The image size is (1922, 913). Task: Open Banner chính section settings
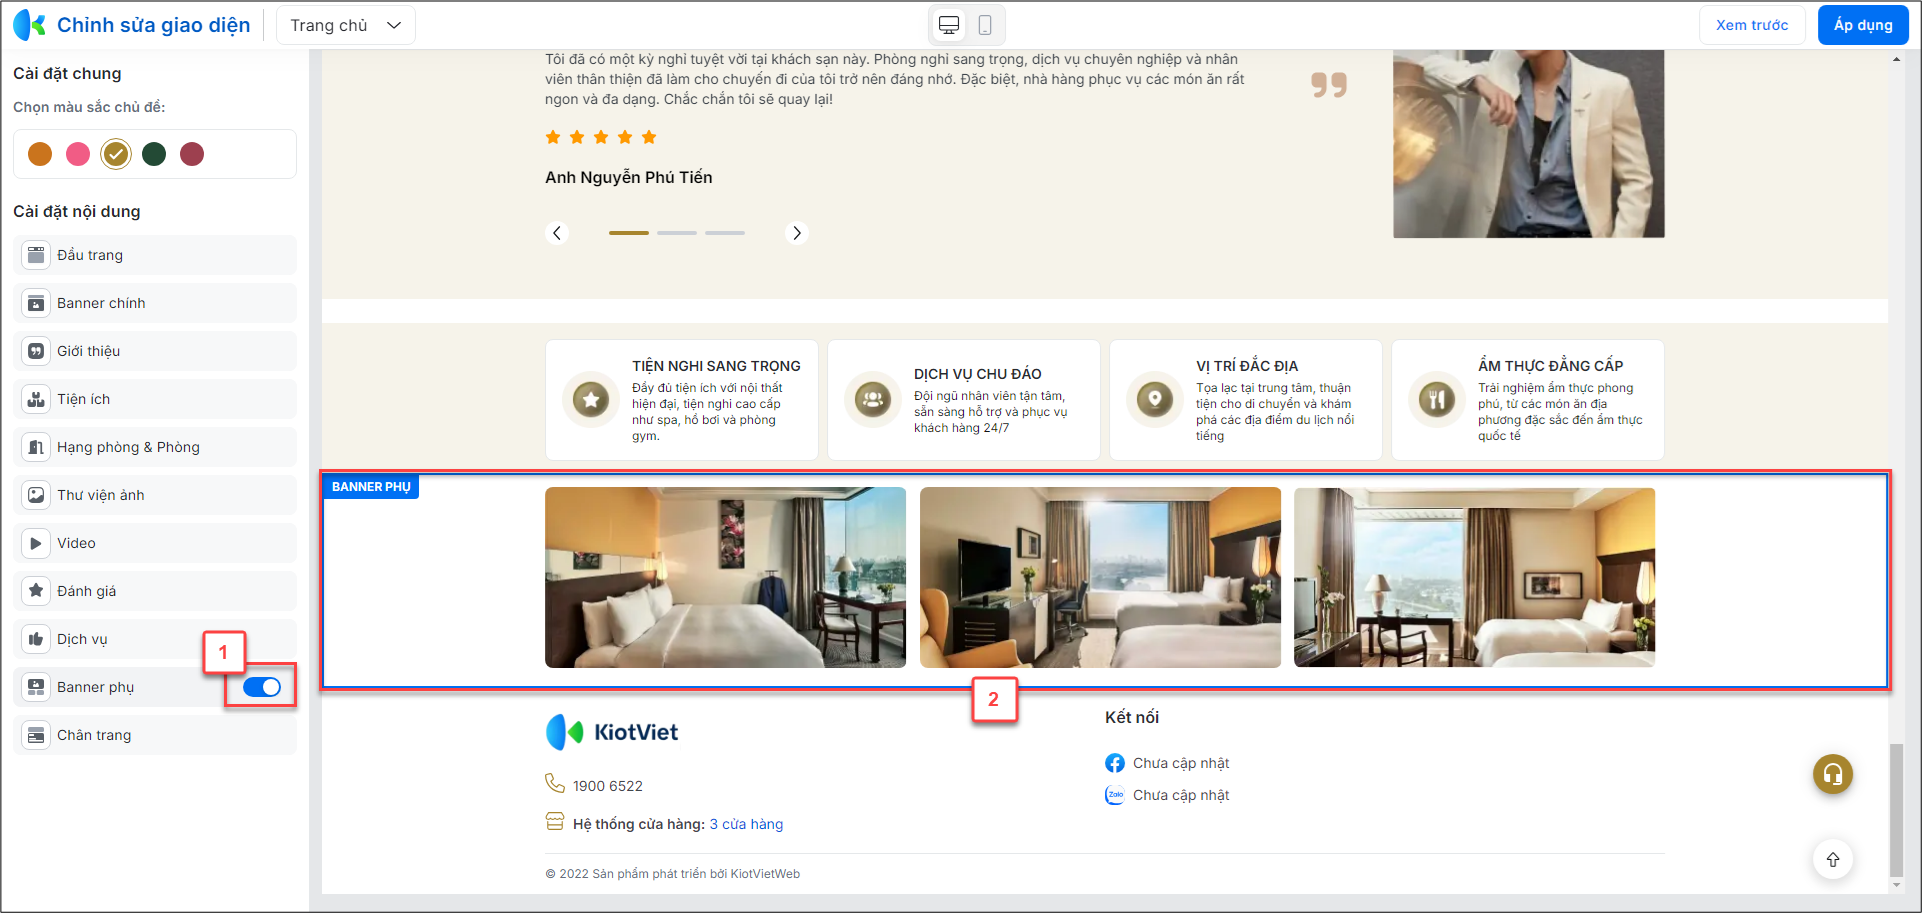(156, 303)
